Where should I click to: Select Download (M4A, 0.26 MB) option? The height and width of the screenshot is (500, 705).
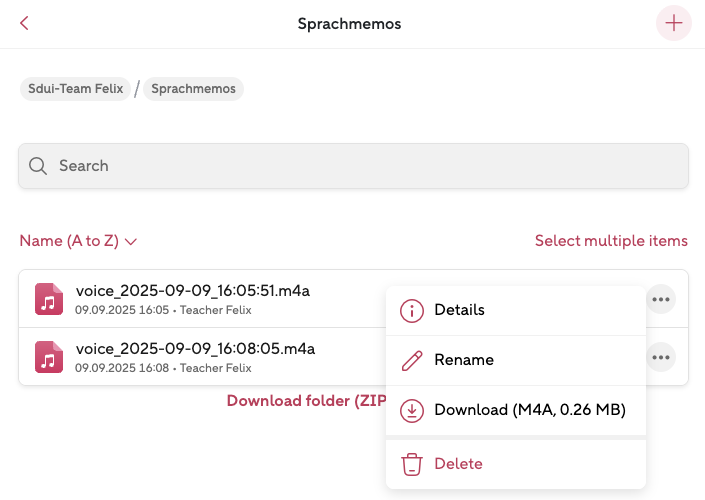pyautogui.click(x=529, y=410)
